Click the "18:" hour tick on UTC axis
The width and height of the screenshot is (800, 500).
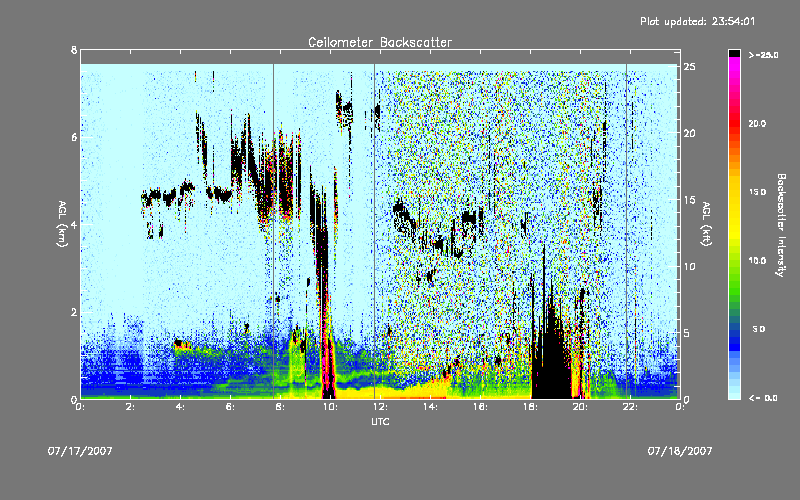(531, 407)
